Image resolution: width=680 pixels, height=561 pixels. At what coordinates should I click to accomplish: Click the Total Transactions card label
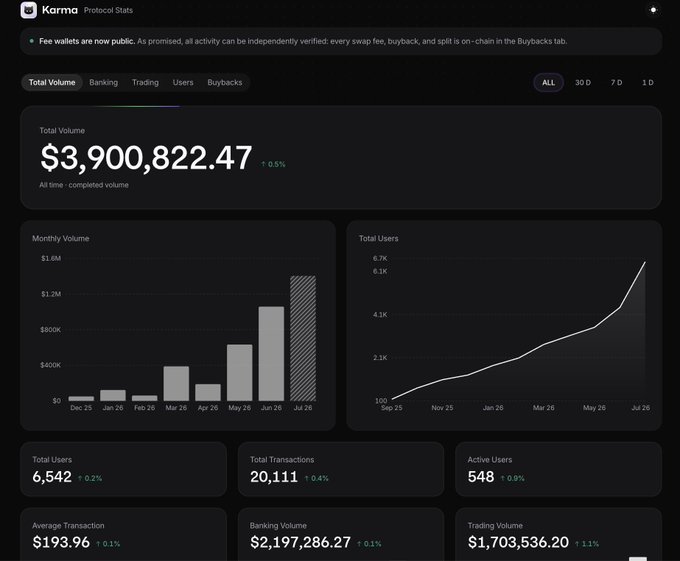(282, 460)
